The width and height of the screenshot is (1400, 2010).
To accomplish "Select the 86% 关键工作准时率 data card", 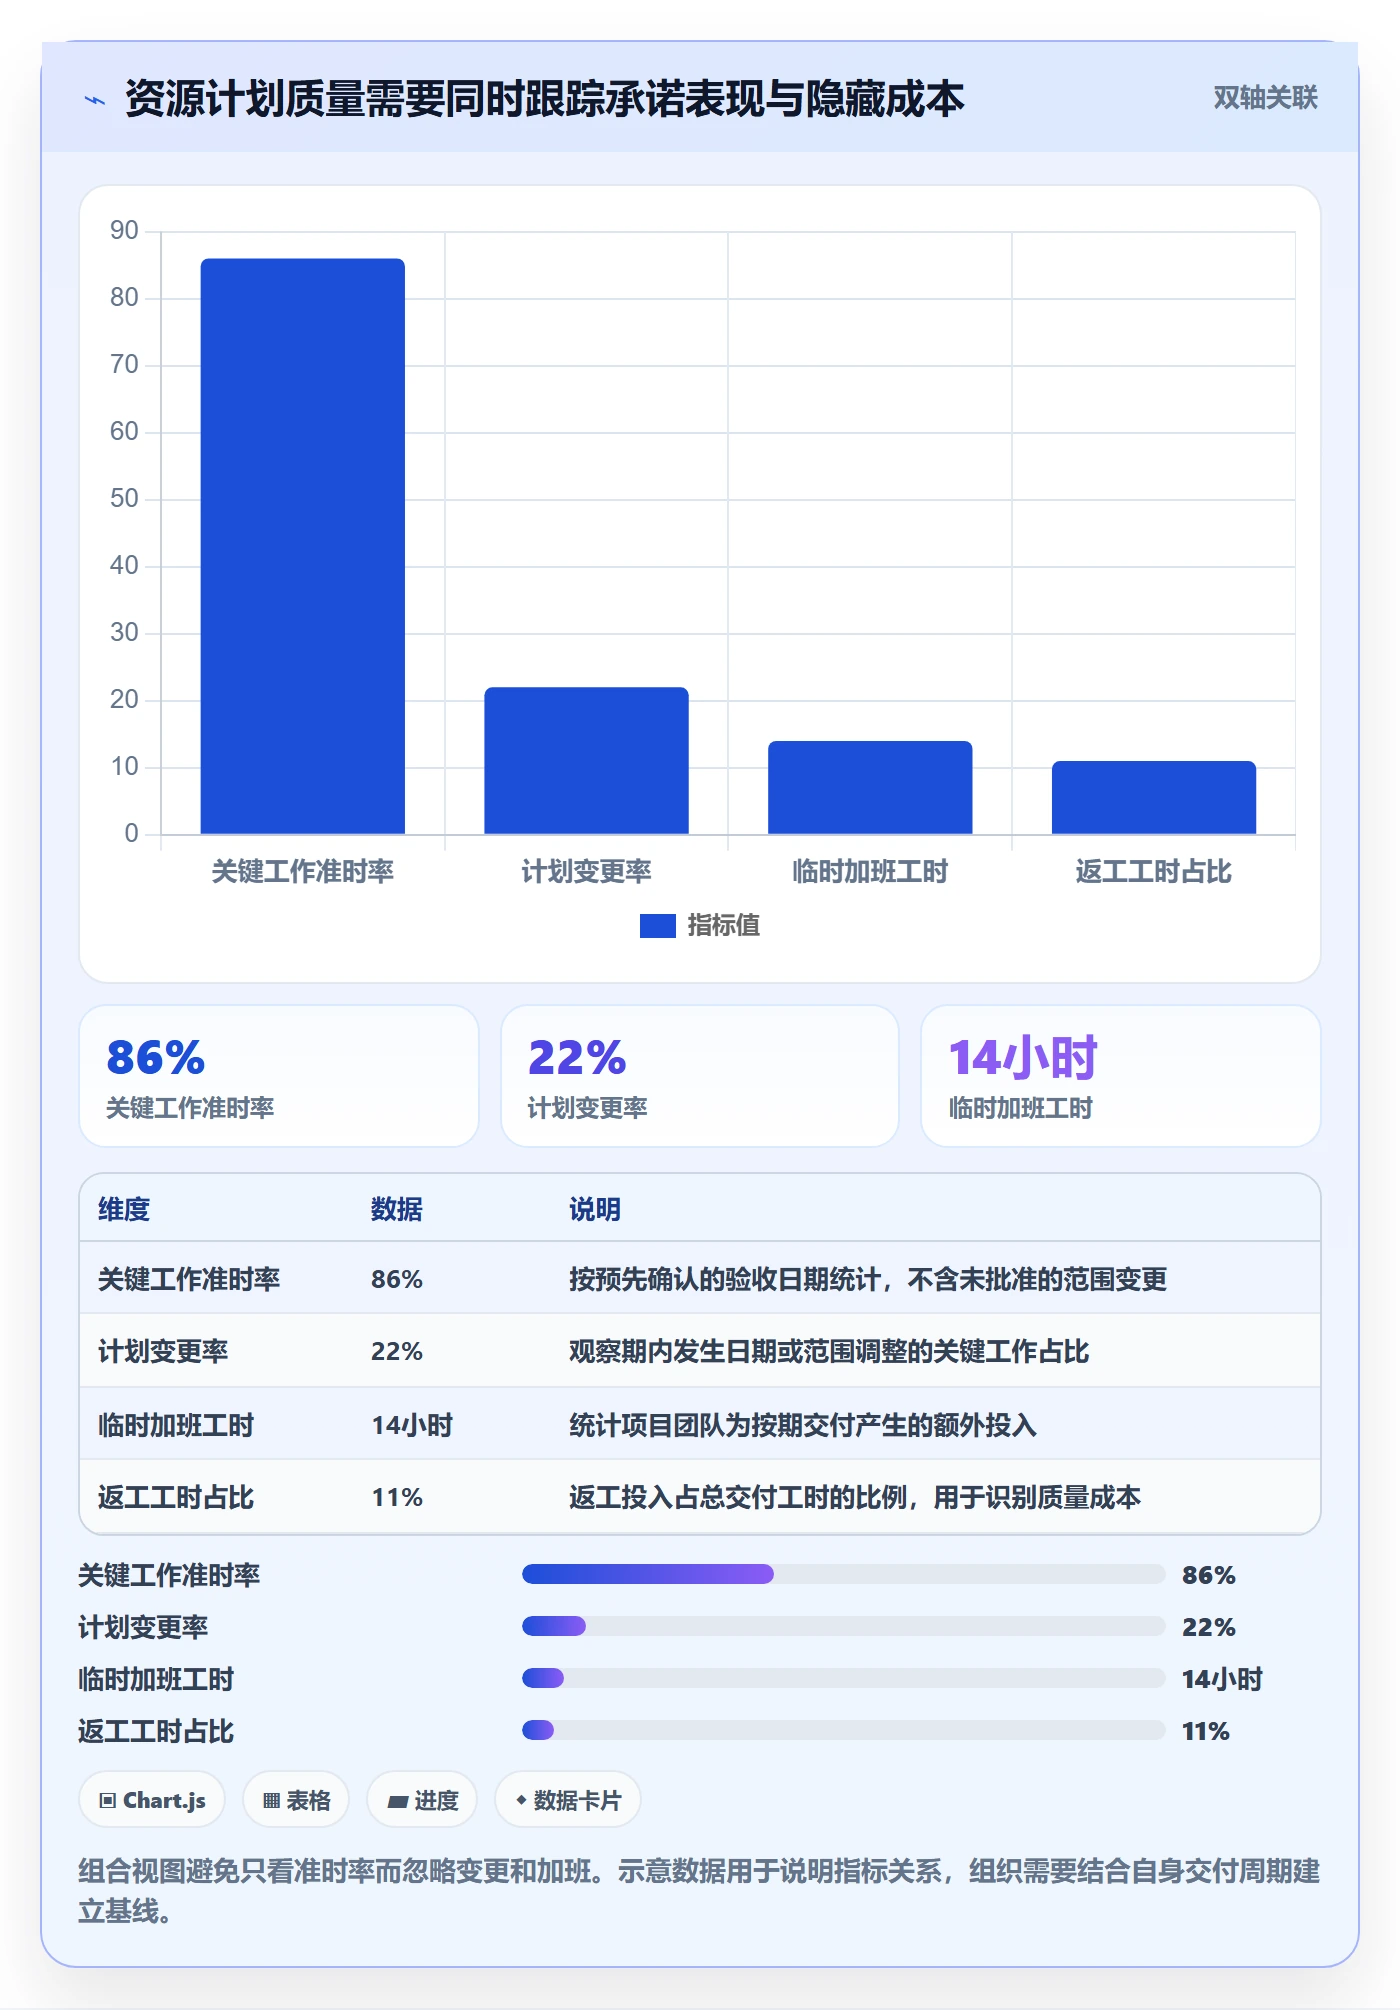I will tap(279, 1076).
